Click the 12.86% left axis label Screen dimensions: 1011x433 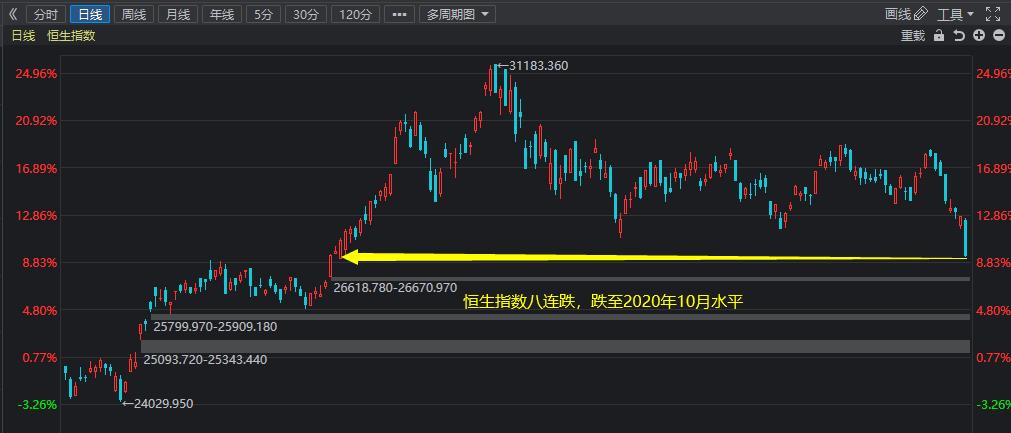(x=37, y=215)
